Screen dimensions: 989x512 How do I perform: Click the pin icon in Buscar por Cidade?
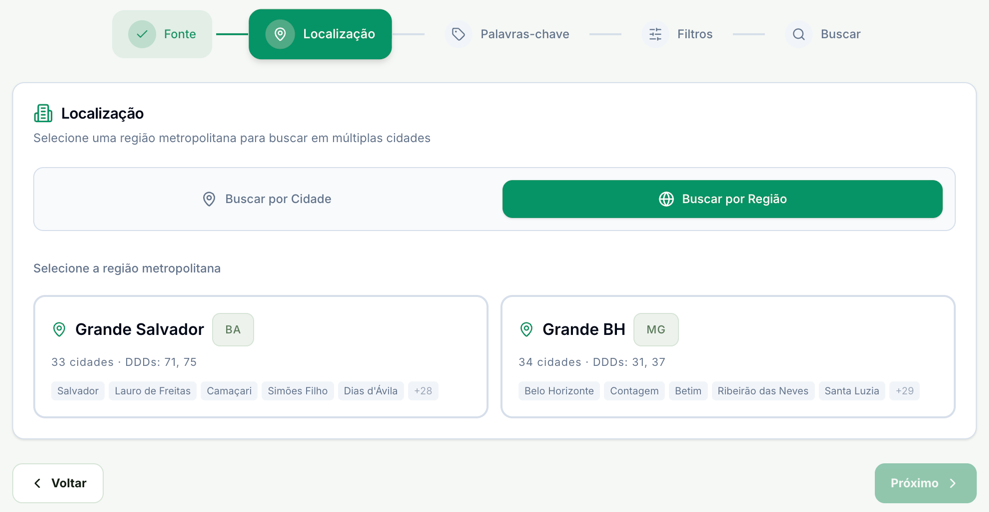[209, 199]
